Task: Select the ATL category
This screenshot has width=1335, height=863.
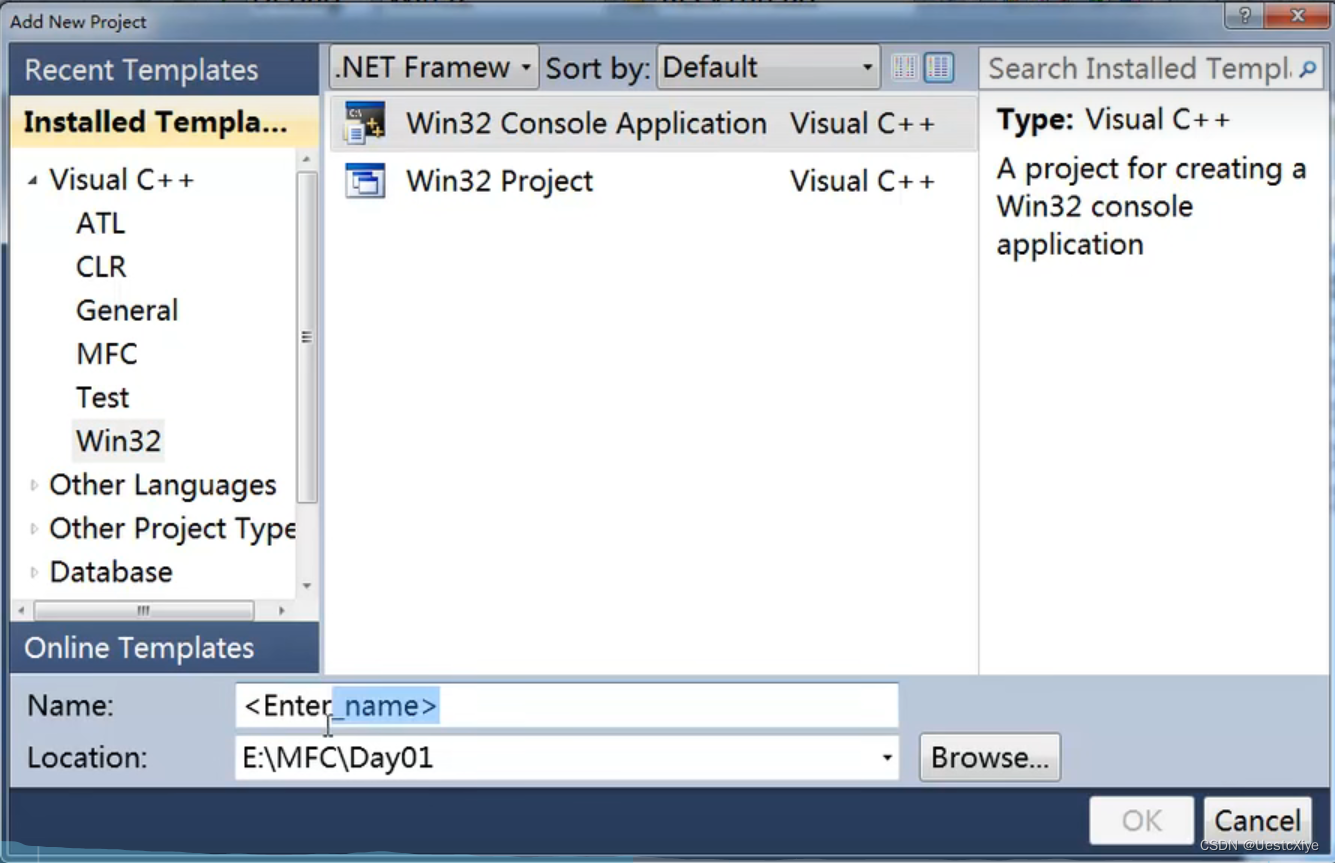Action: click(x=101, y=223)
